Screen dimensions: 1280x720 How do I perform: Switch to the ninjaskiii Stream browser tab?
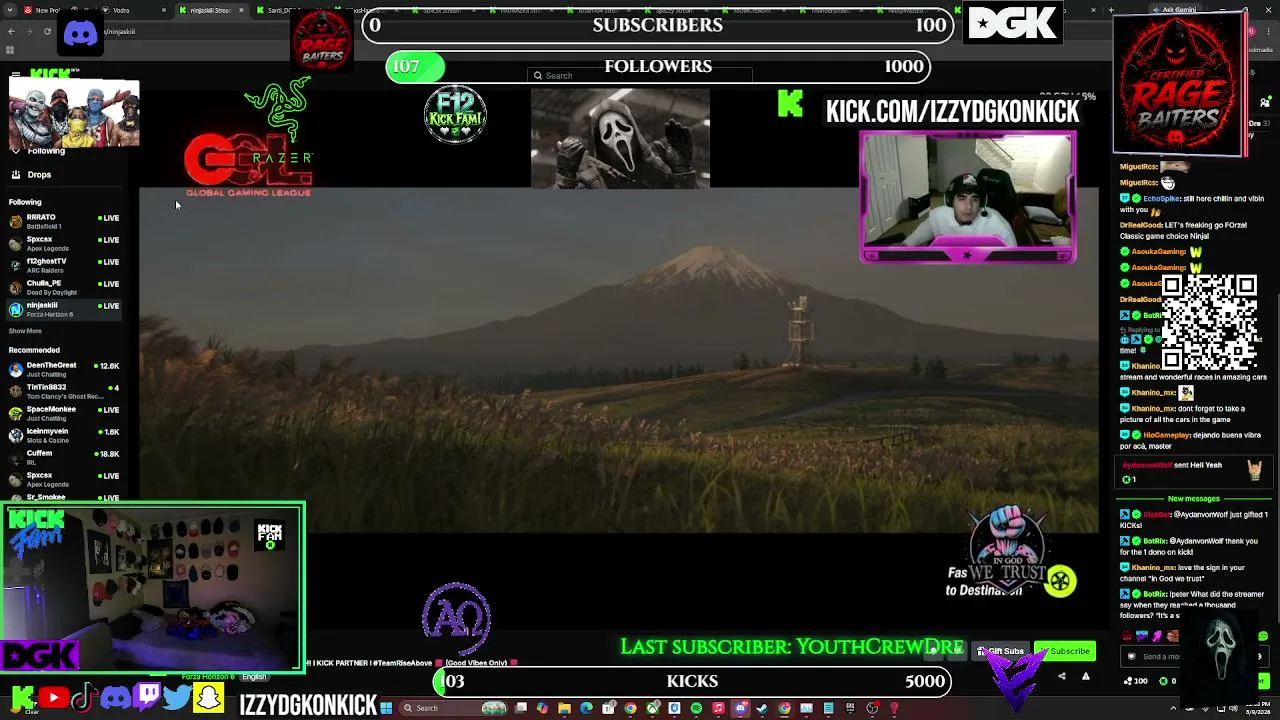click(210, 10)
